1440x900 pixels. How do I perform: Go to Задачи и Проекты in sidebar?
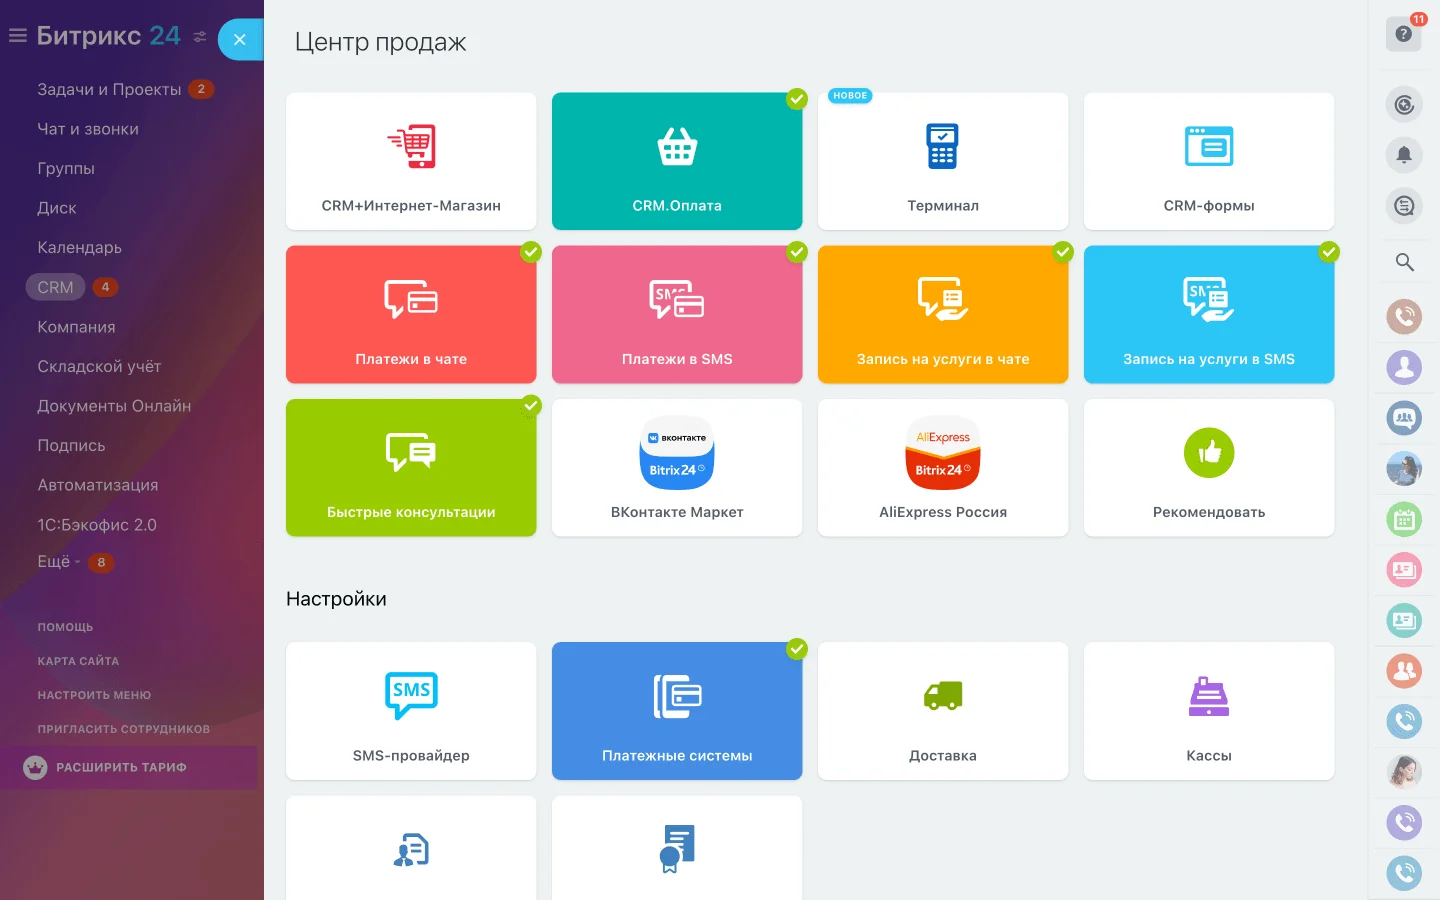coord(109,89)
